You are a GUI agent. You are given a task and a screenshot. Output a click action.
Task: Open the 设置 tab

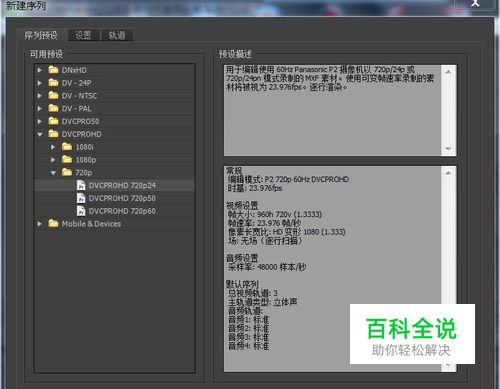[83, 35]
